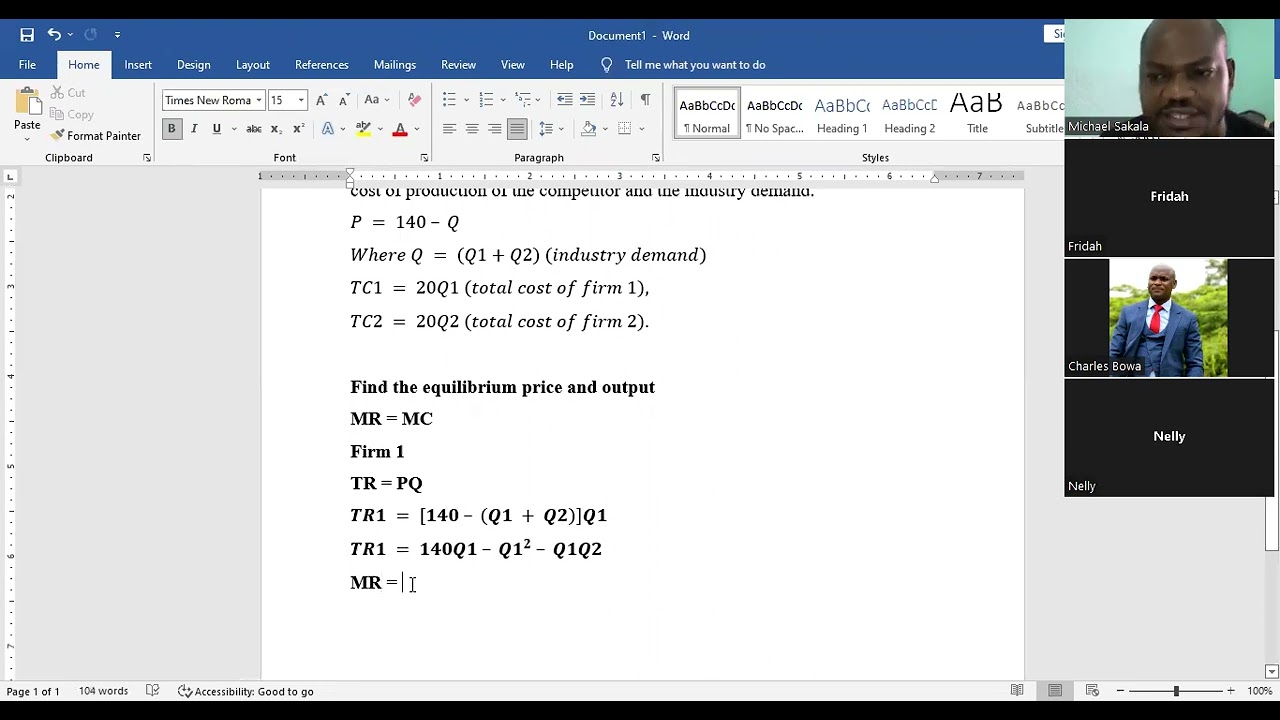Viewport: 1280px width, 720px height.
Task: Switch to Read Mode view
Action: pyautogui.click(x=1017, y=691)
